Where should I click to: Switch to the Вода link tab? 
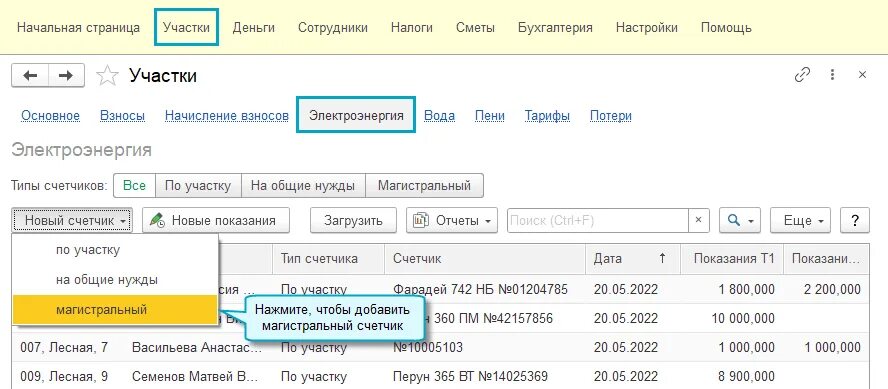(x=439, y=116)
